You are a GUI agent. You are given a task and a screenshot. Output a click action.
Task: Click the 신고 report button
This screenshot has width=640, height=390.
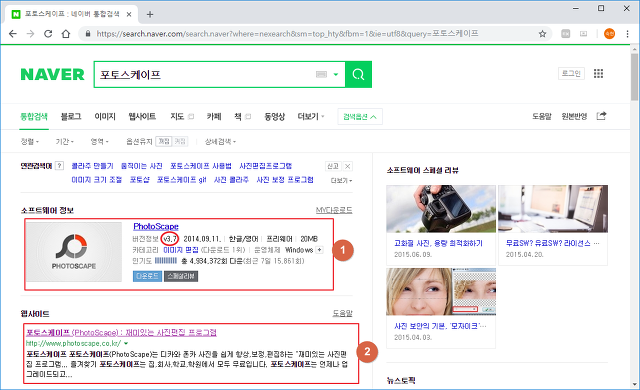(x=333, y=166)
